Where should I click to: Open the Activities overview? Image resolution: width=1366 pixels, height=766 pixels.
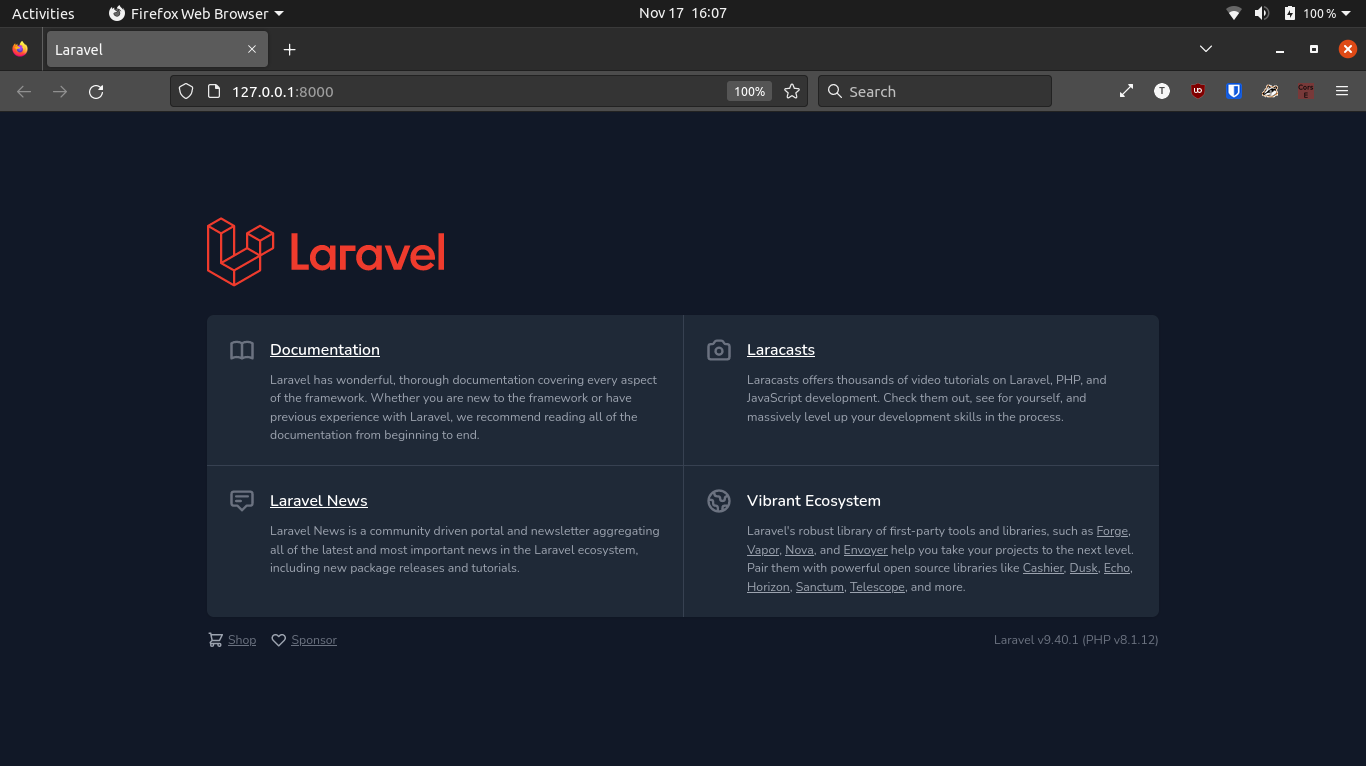43,13
